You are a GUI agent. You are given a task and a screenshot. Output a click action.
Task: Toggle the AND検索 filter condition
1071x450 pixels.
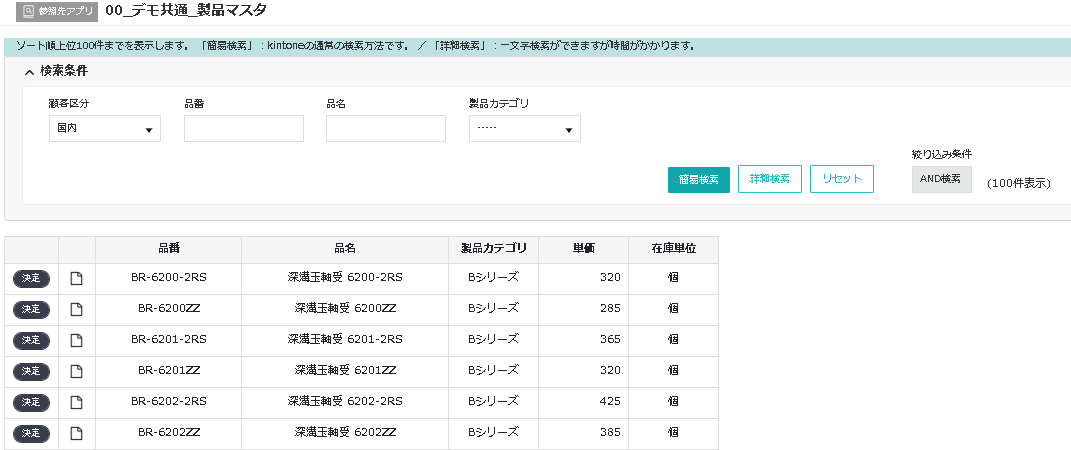(941, 179)
